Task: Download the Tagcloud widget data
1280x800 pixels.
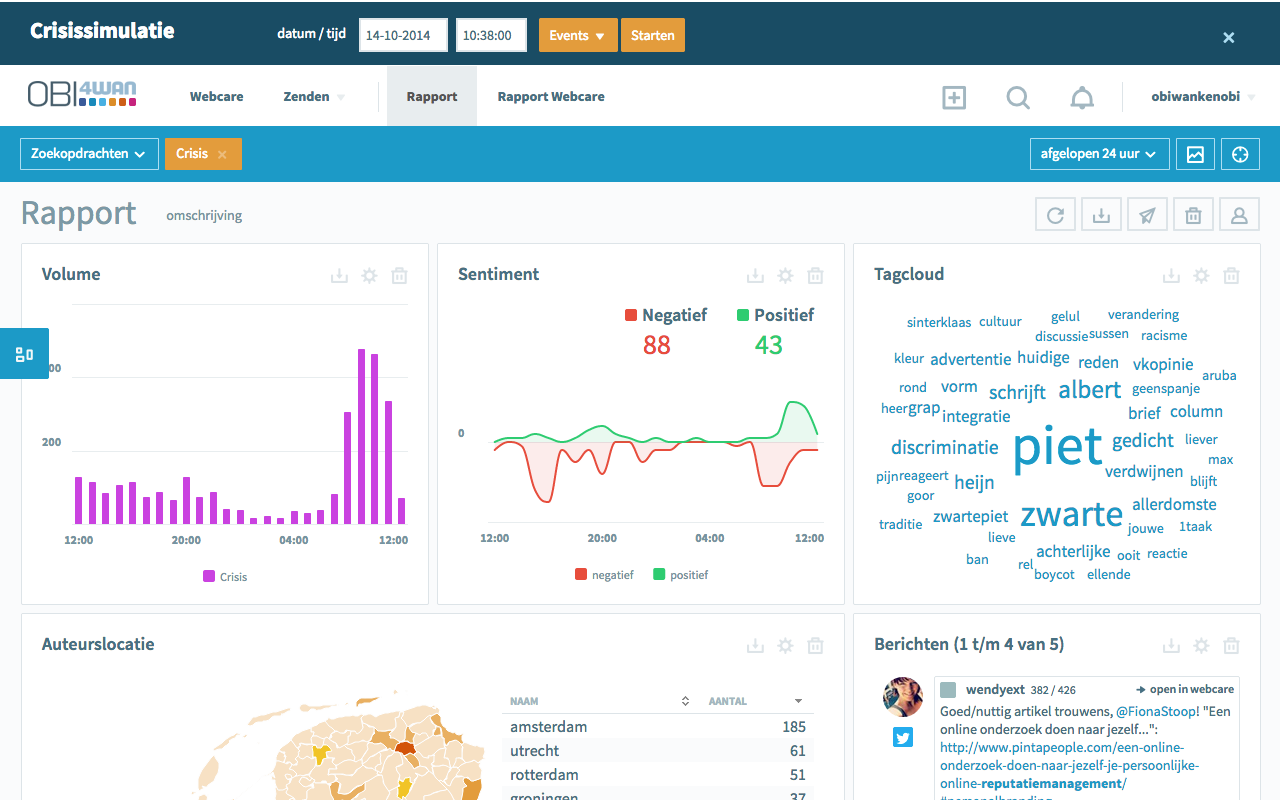Action: [1171, 276]
